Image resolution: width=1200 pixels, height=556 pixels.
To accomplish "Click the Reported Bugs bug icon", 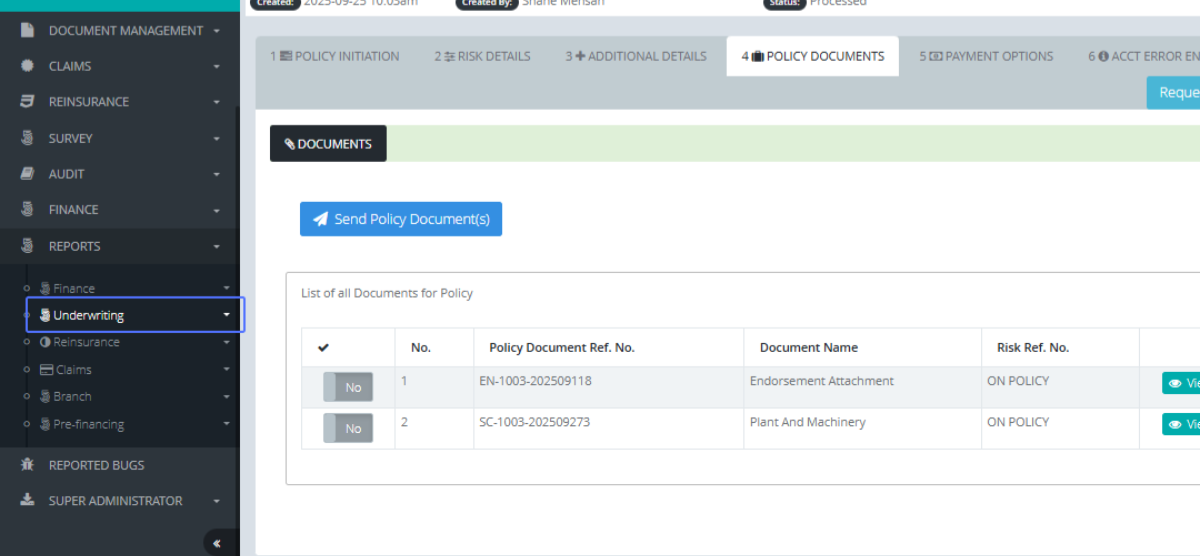I will (28, 465).
